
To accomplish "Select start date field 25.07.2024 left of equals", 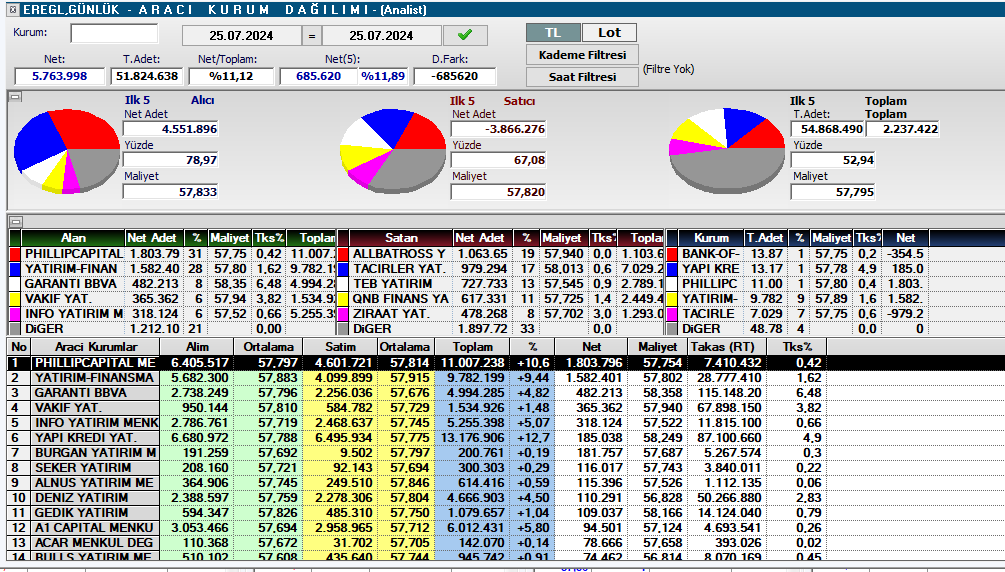I will click(241, 35).
